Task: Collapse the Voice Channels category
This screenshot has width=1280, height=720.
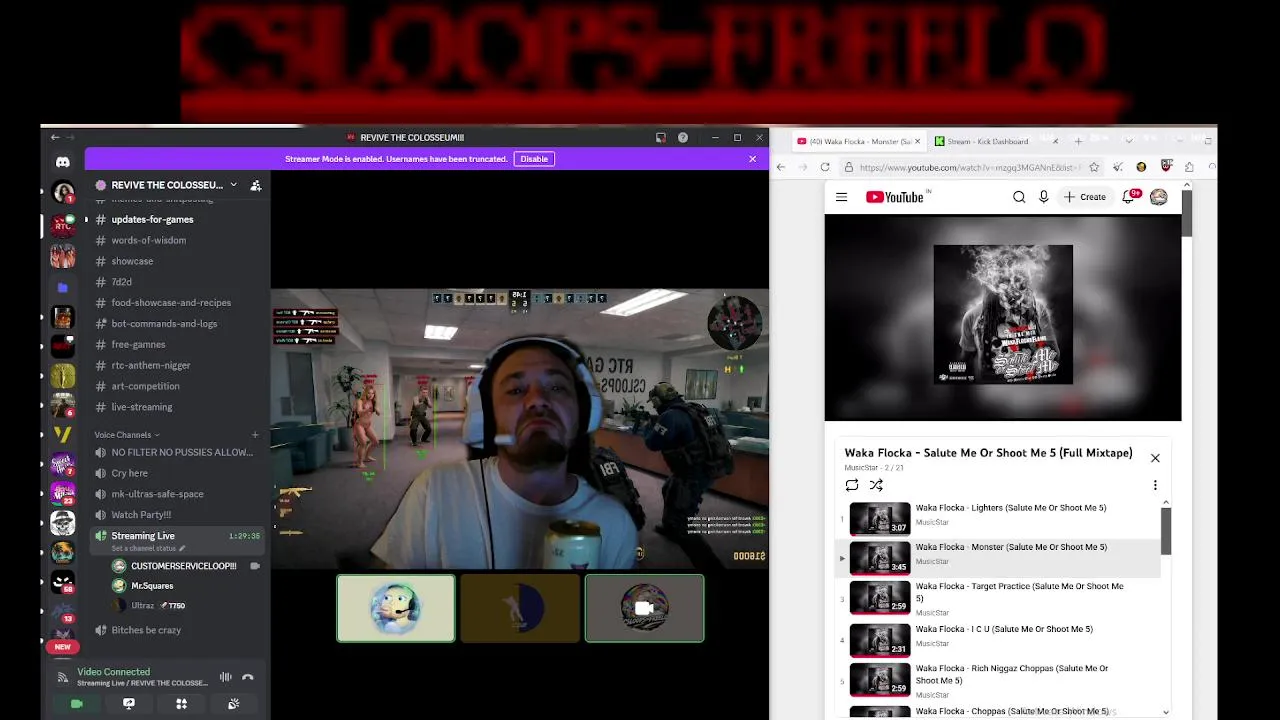Action: 127,435
